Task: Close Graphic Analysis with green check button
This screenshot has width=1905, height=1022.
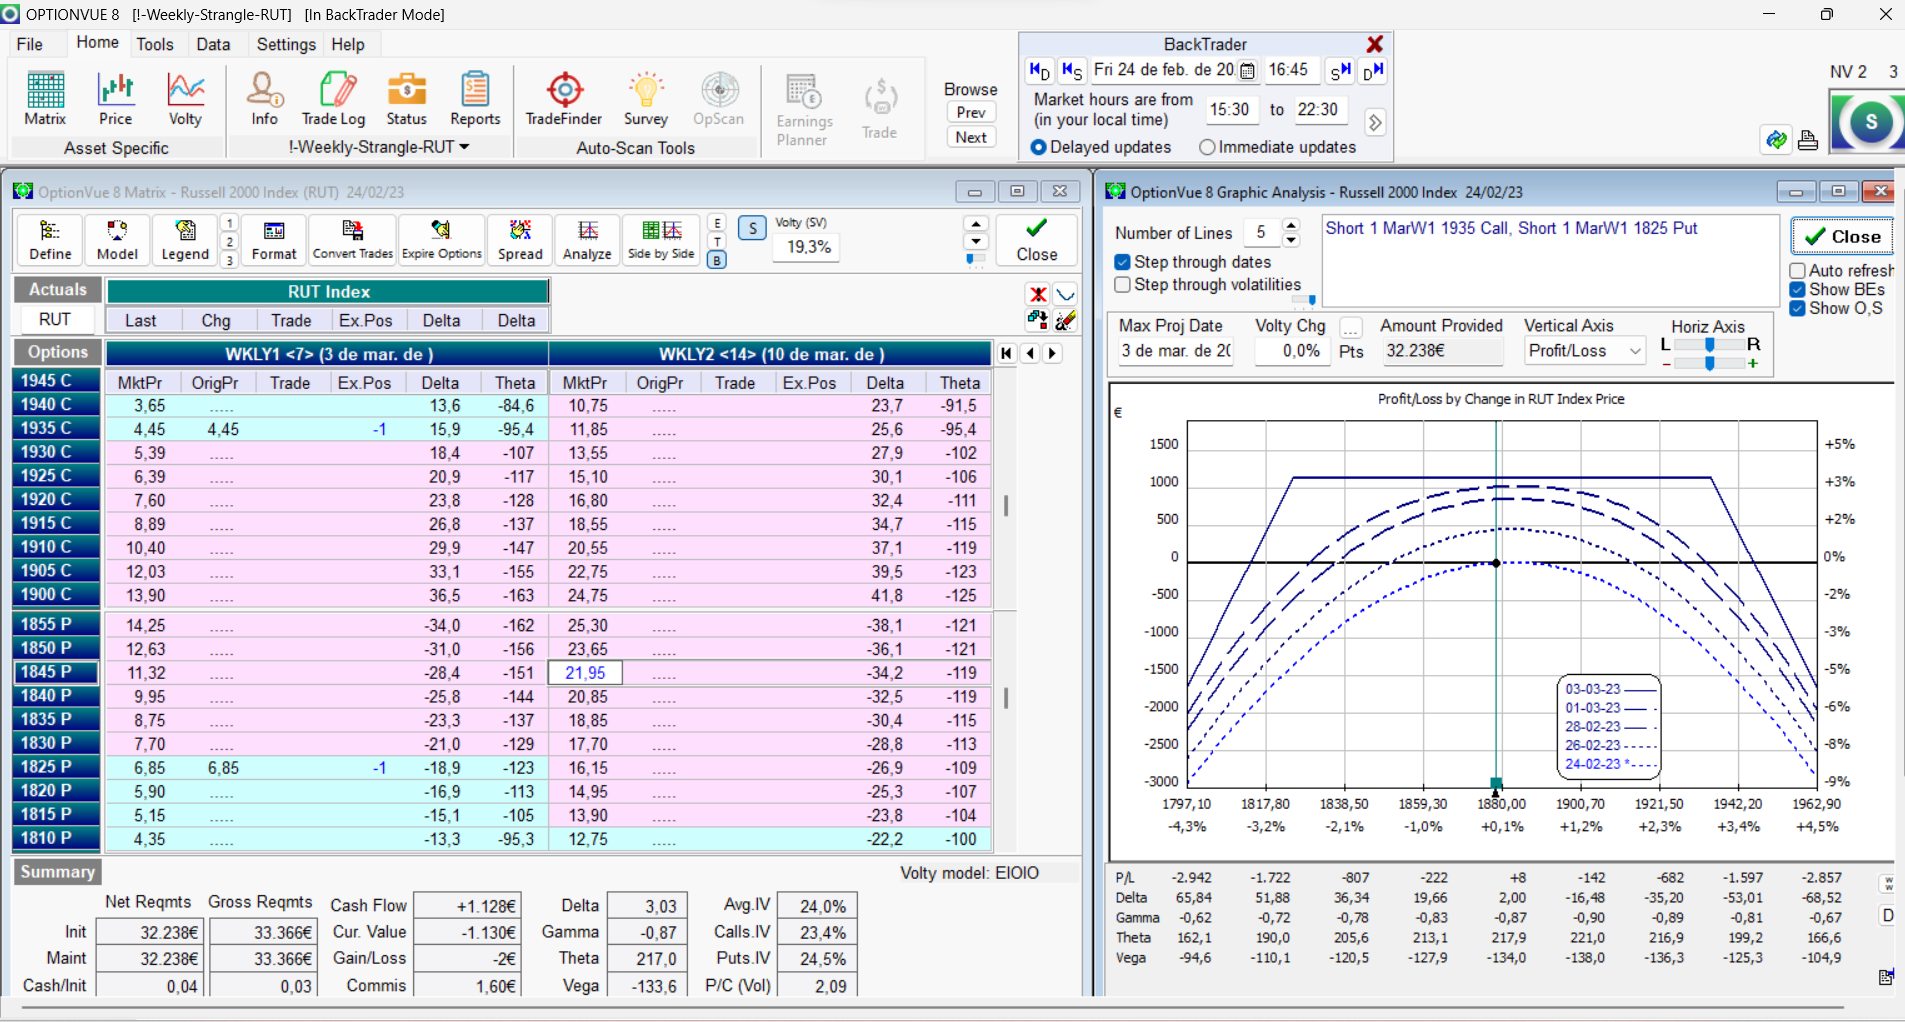Action: tap(1842, 236)
